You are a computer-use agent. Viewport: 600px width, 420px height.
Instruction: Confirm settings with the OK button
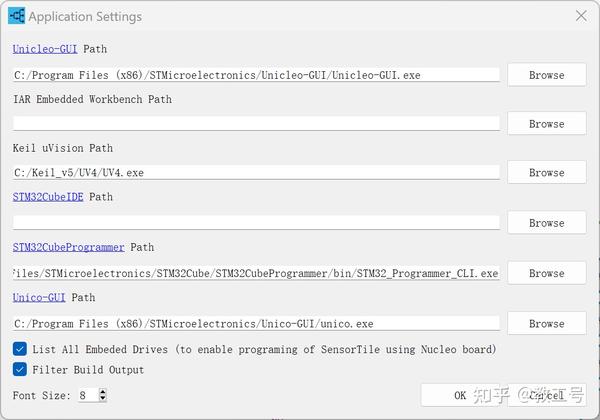point(460,395)
